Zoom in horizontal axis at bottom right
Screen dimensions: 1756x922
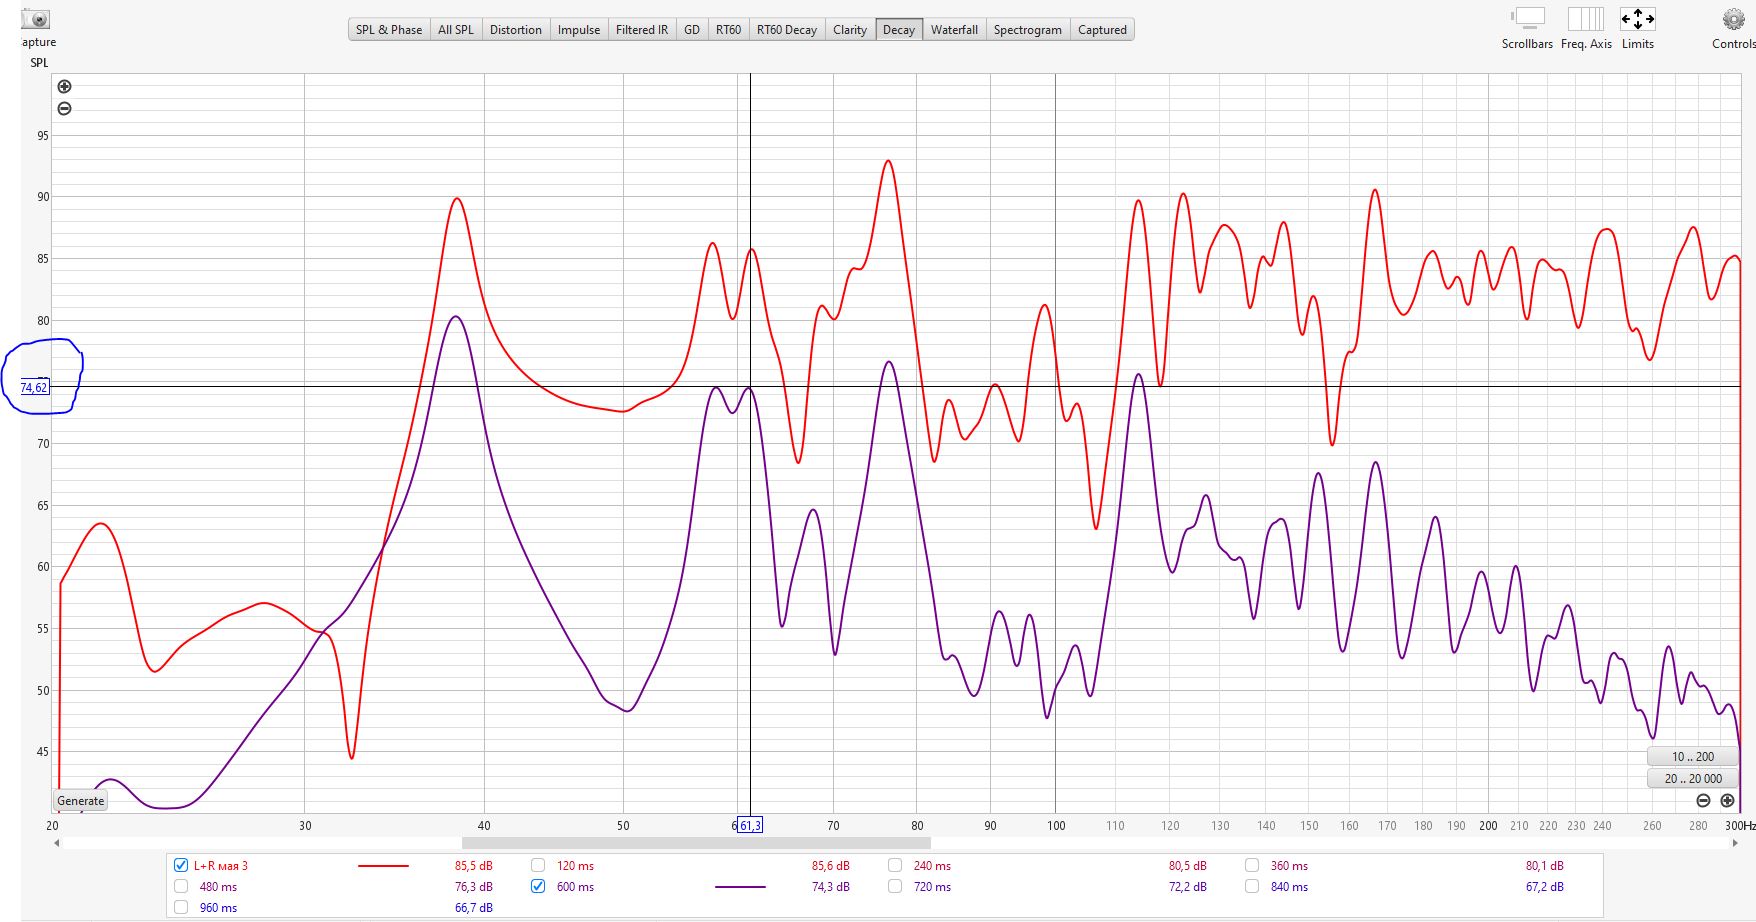coord(1727,801)
